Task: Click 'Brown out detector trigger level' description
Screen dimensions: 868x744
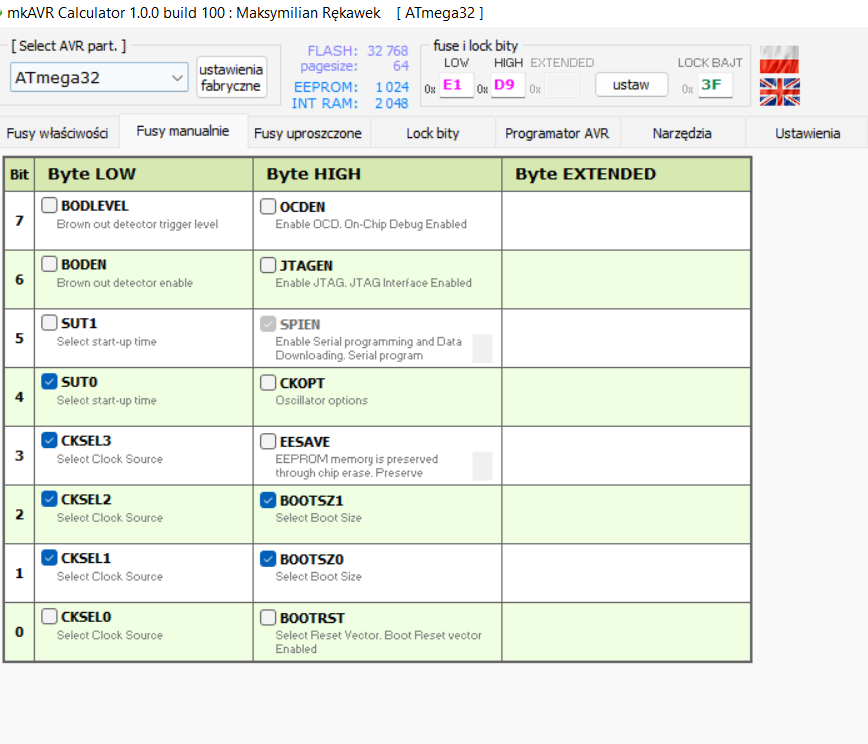Action: [137, 224]
